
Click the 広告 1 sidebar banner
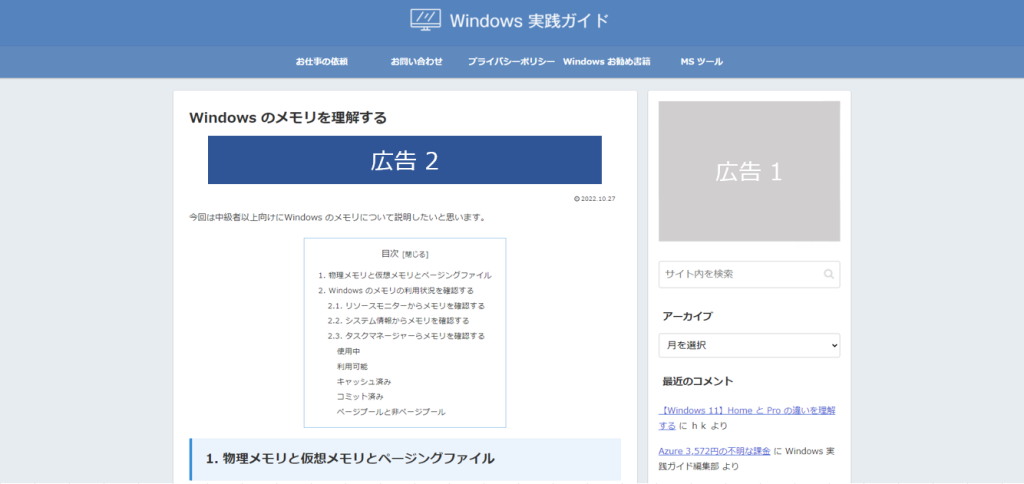click(x=749, y=171)
